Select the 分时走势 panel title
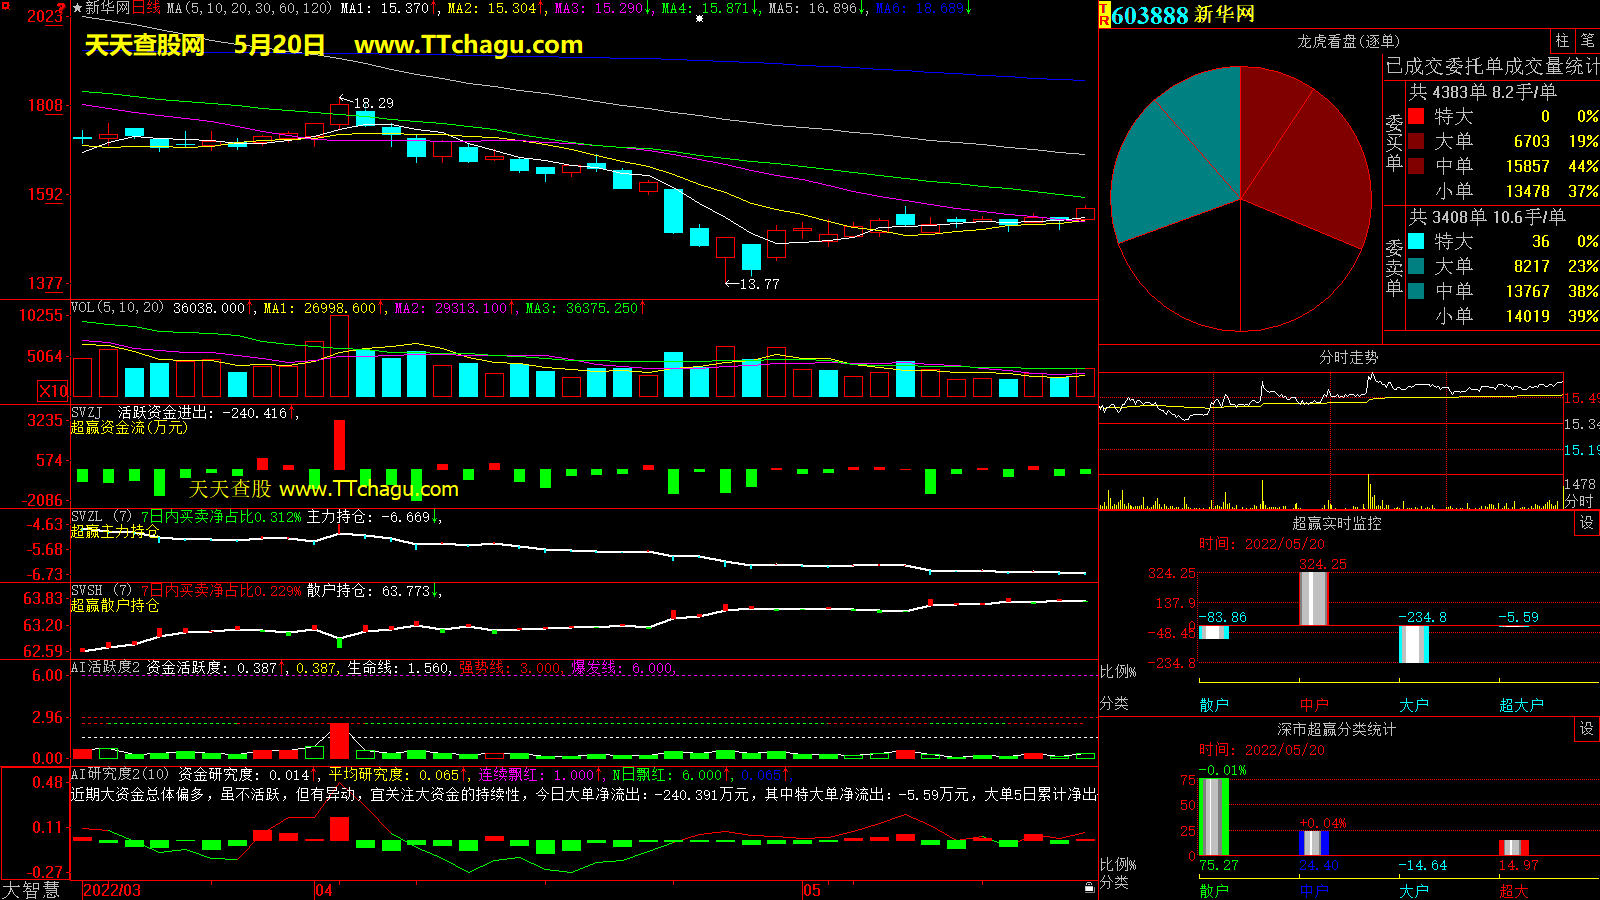 tap(1348, 357)
